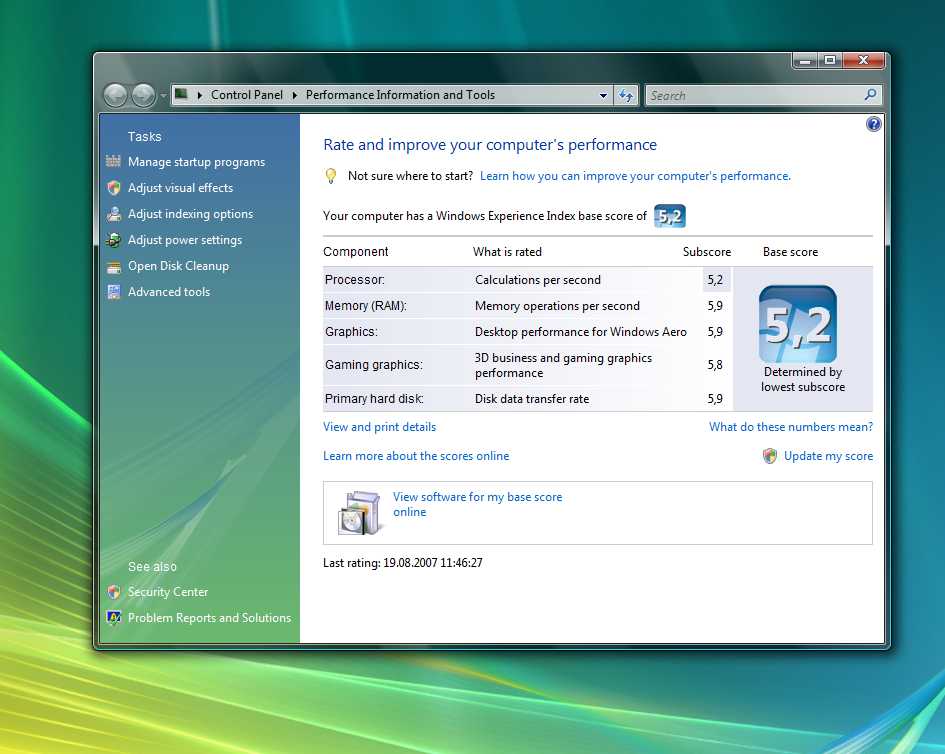The height and width of the screenshot is (754, 945).
Task: Click the Adjust indexing options icon
Action: 113,214
